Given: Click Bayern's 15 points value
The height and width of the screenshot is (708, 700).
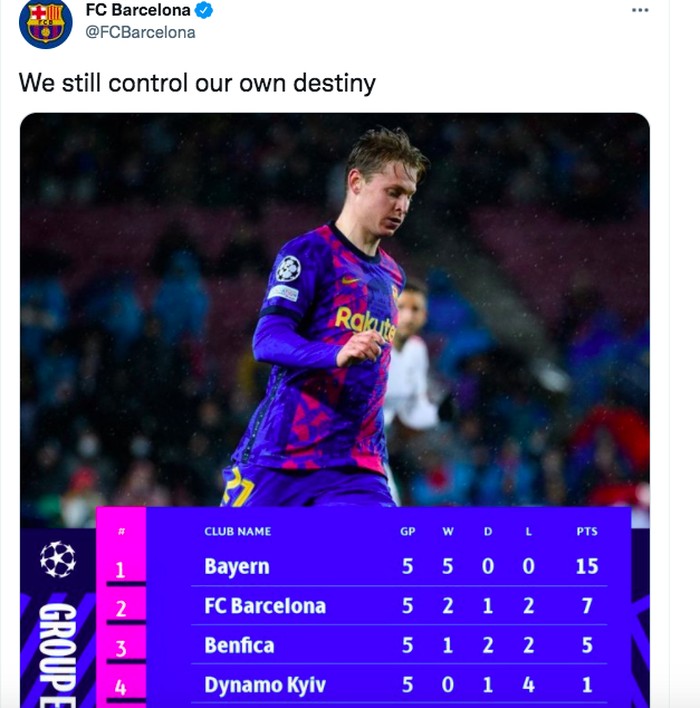Looking at the screenshot, I should pos(587,566).
